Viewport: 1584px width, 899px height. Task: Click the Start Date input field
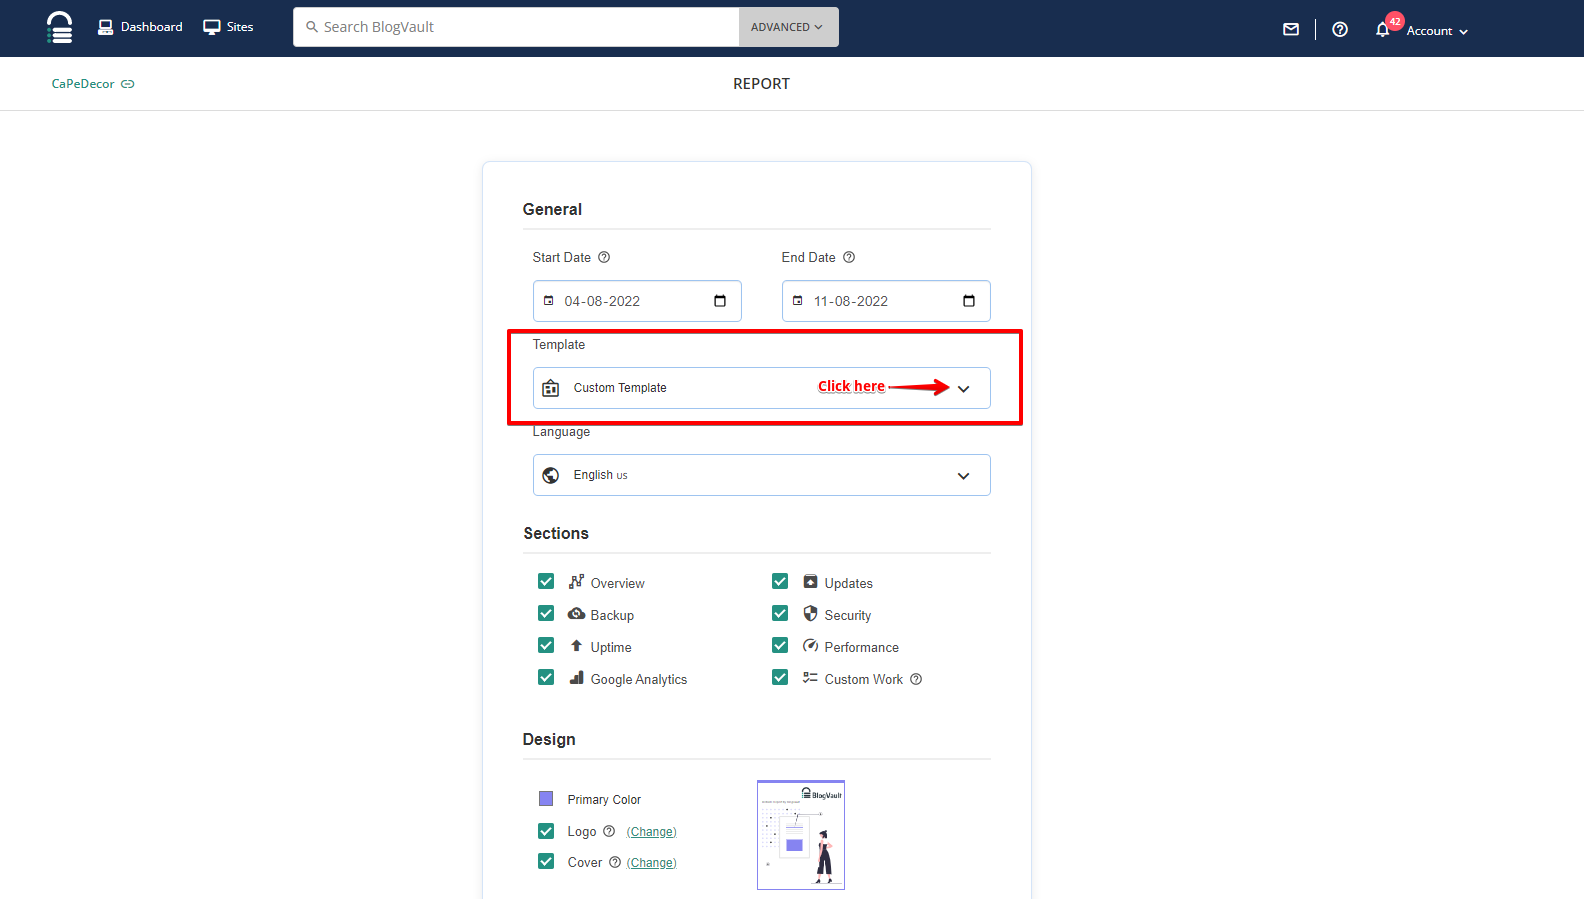tap(637, 301)
